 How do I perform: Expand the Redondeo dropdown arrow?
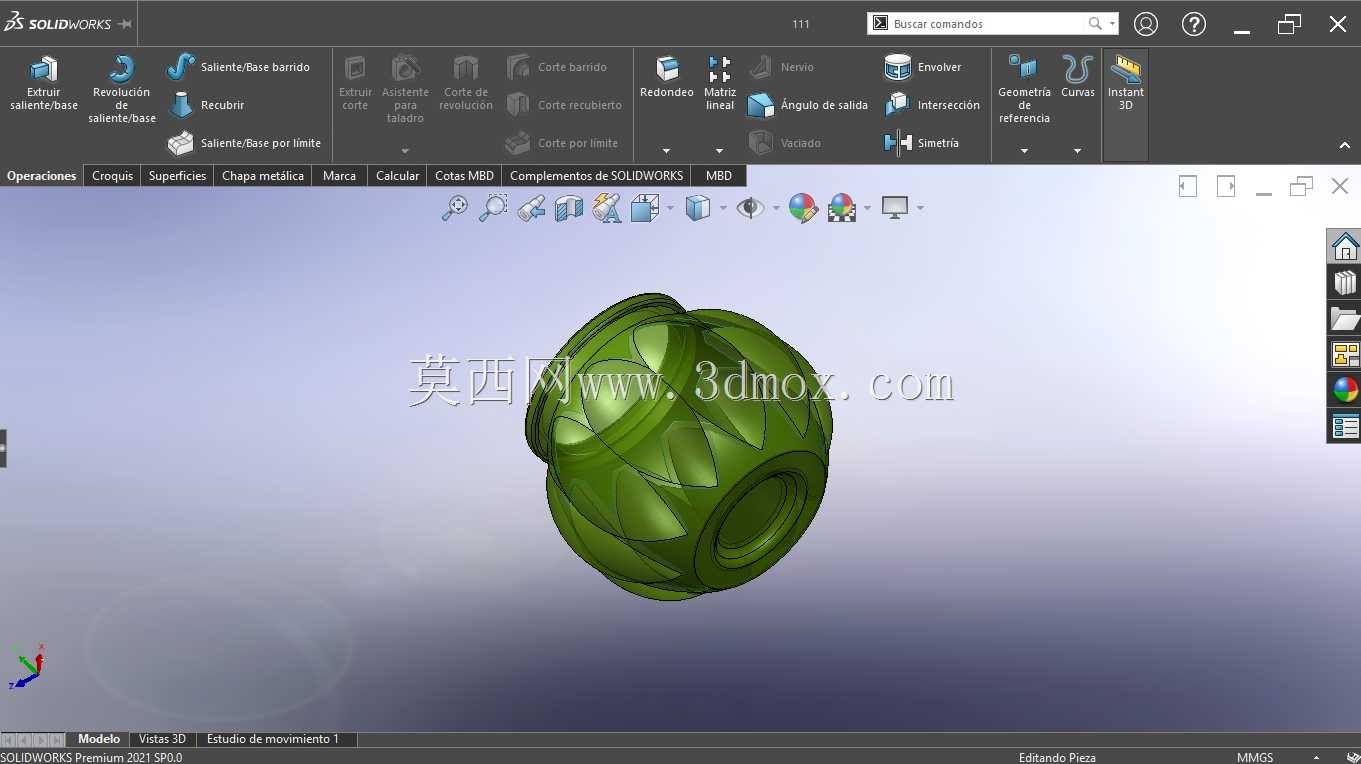[667, 151]
